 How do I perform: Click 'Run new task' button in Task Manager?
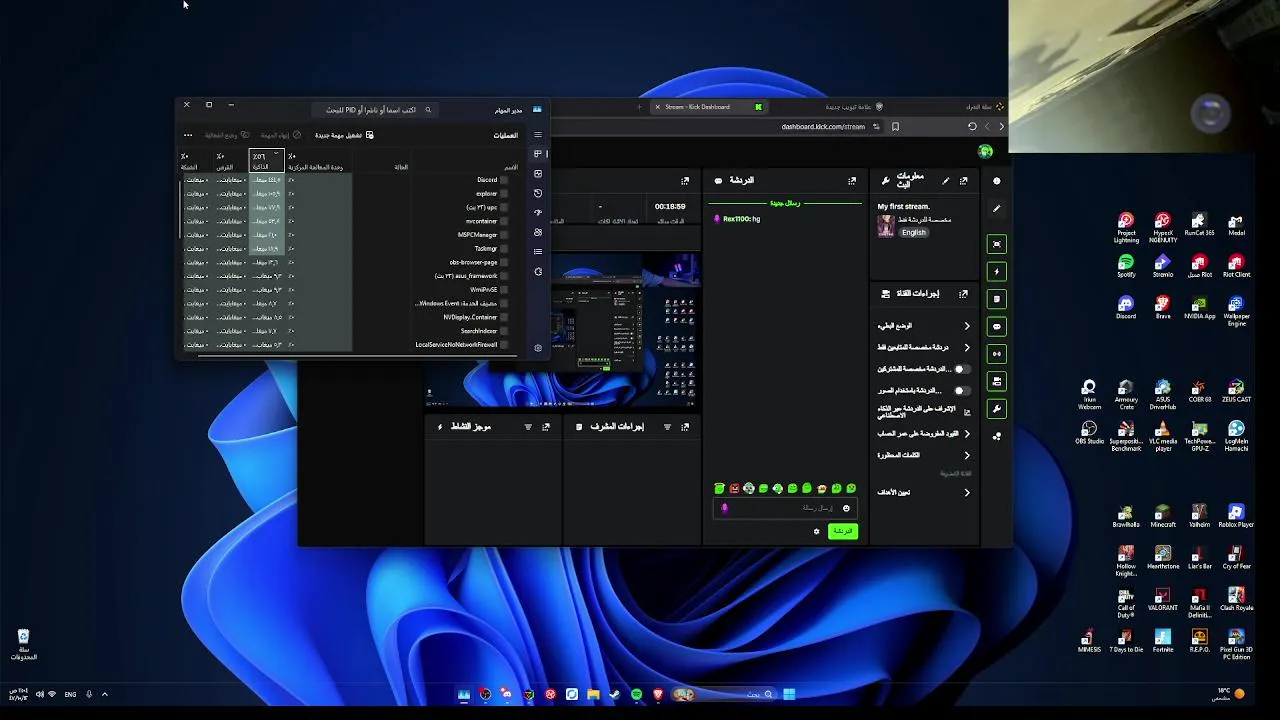345,135
